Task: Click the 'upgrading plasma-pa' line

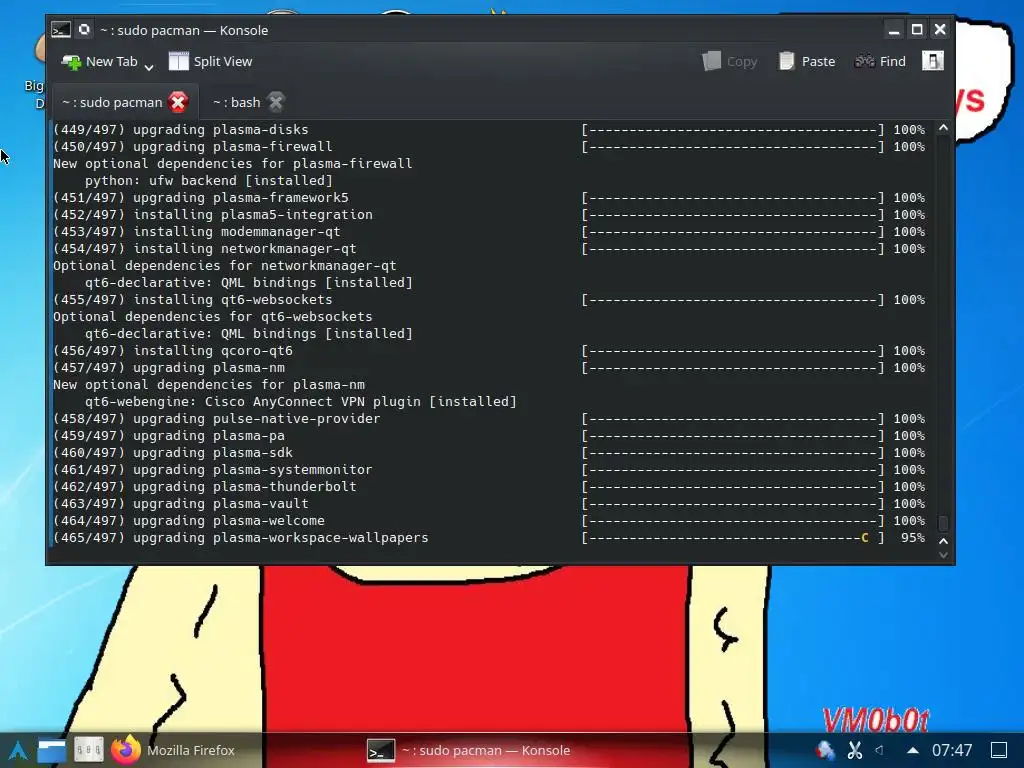Action: 169,436
